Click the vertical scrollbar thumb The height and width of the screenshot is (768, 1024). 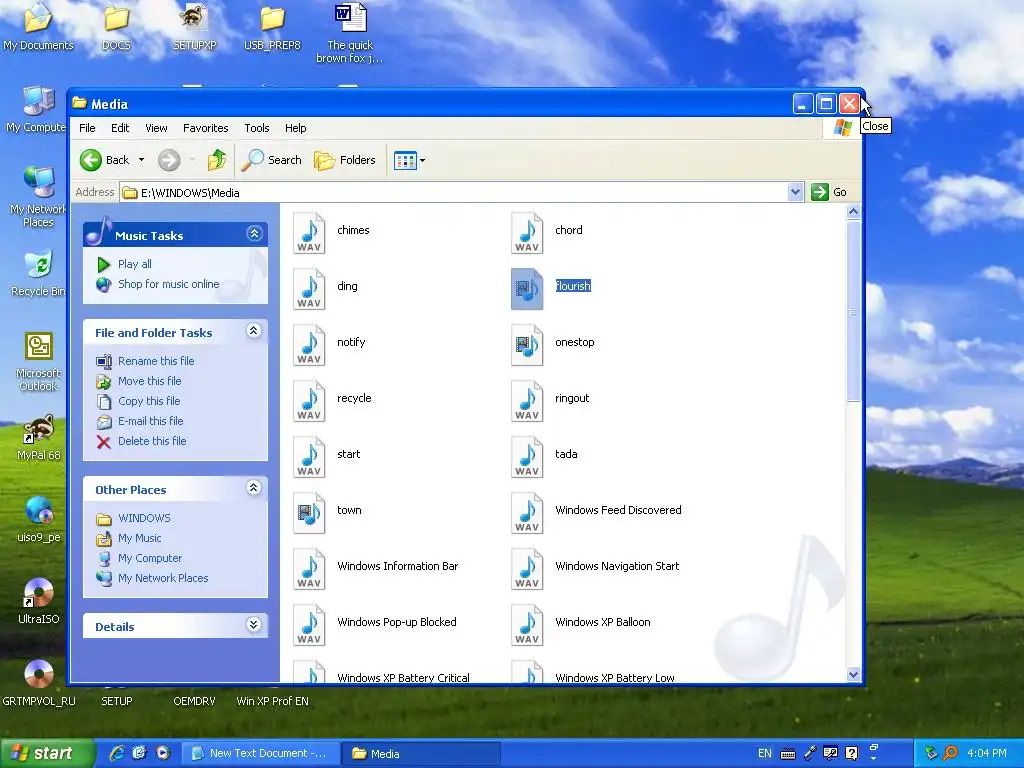click(853, 312)
